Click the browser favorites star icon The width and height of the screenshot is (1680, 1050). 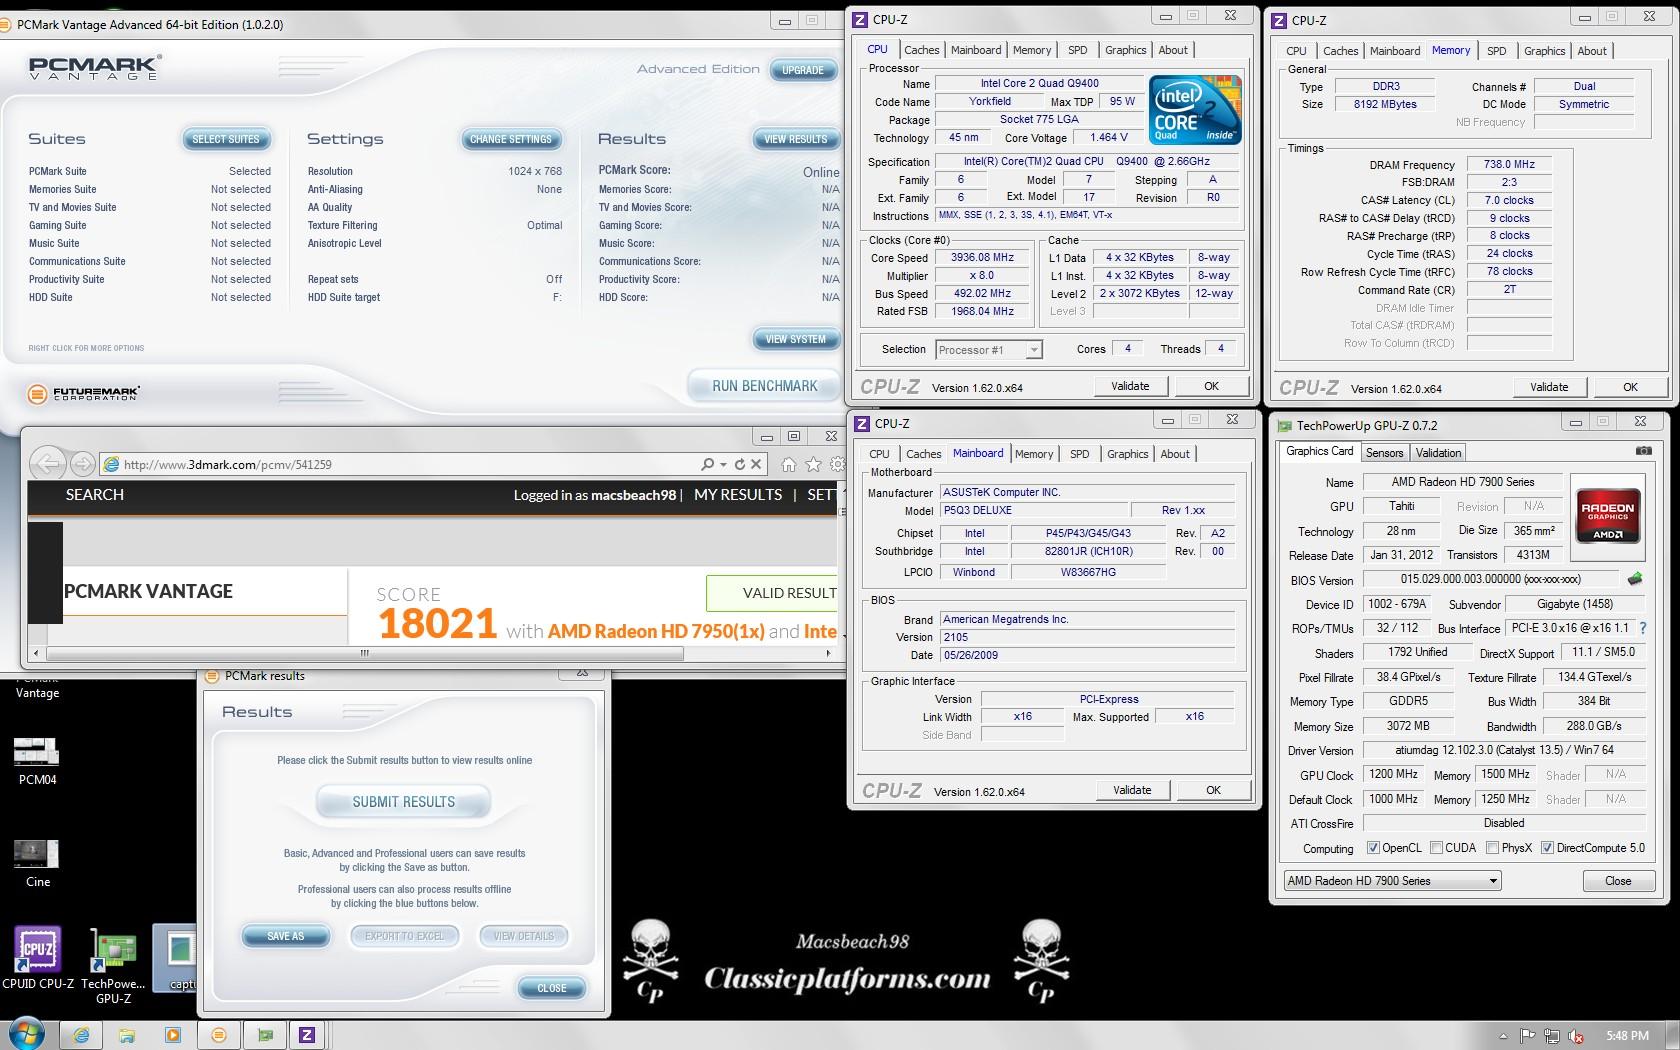(x=814, y=464)
